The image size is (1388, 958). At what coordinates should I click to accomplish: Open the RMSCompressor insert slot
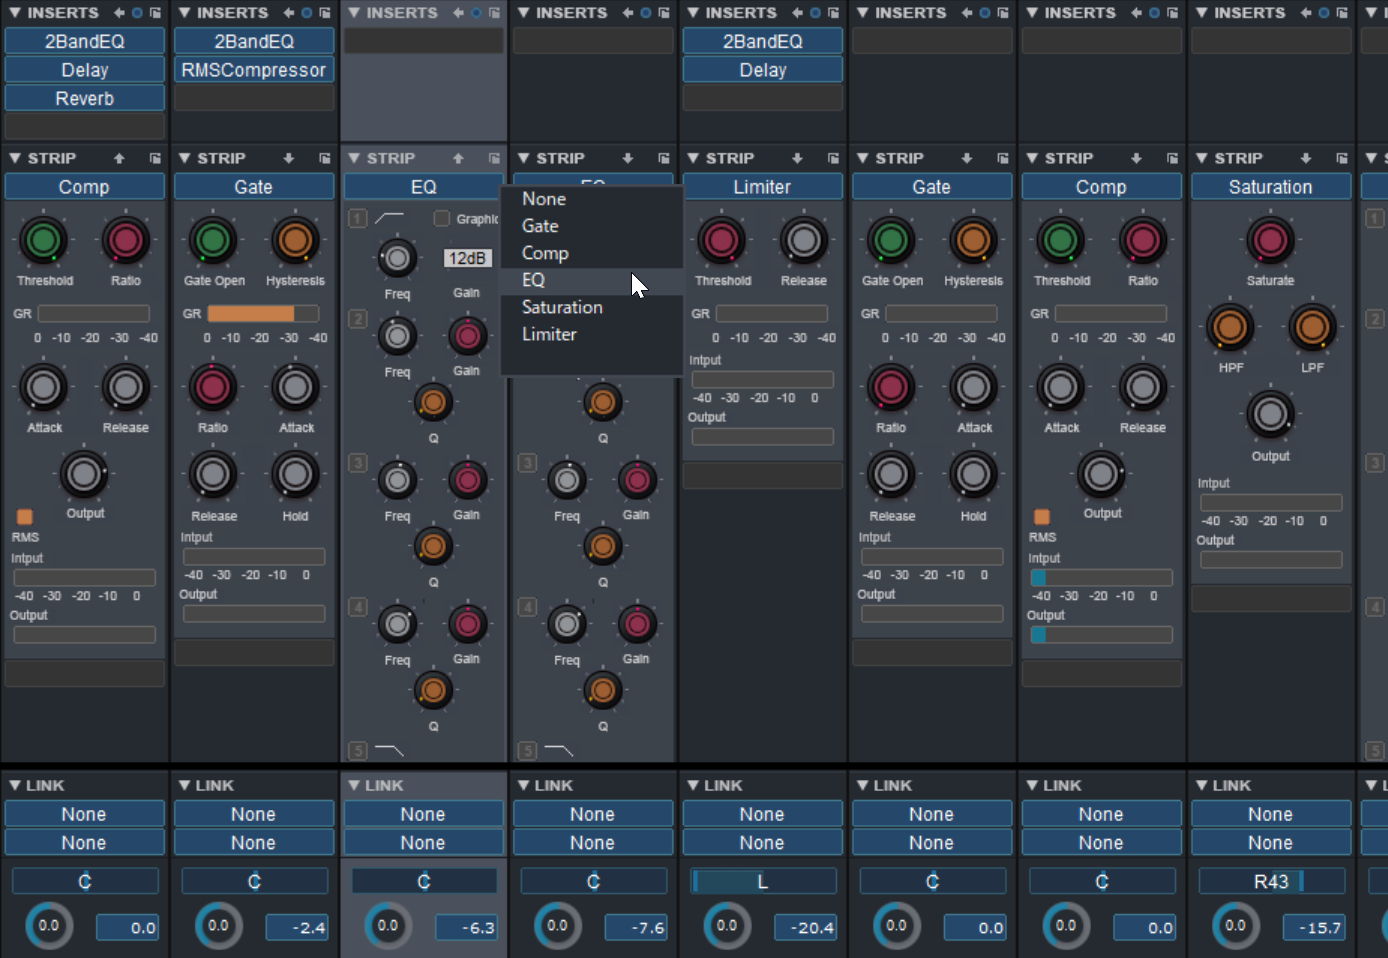click(254, 70)
